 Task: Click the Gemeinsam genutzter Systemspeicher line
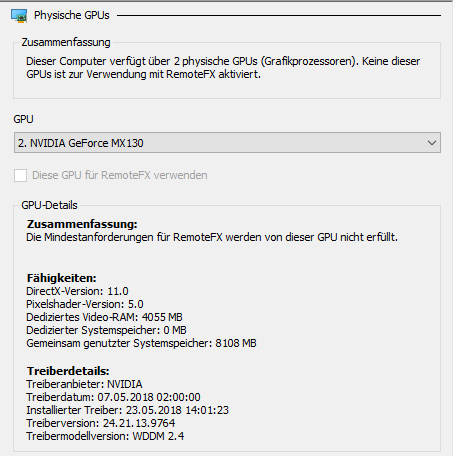[x=141, y=343]
